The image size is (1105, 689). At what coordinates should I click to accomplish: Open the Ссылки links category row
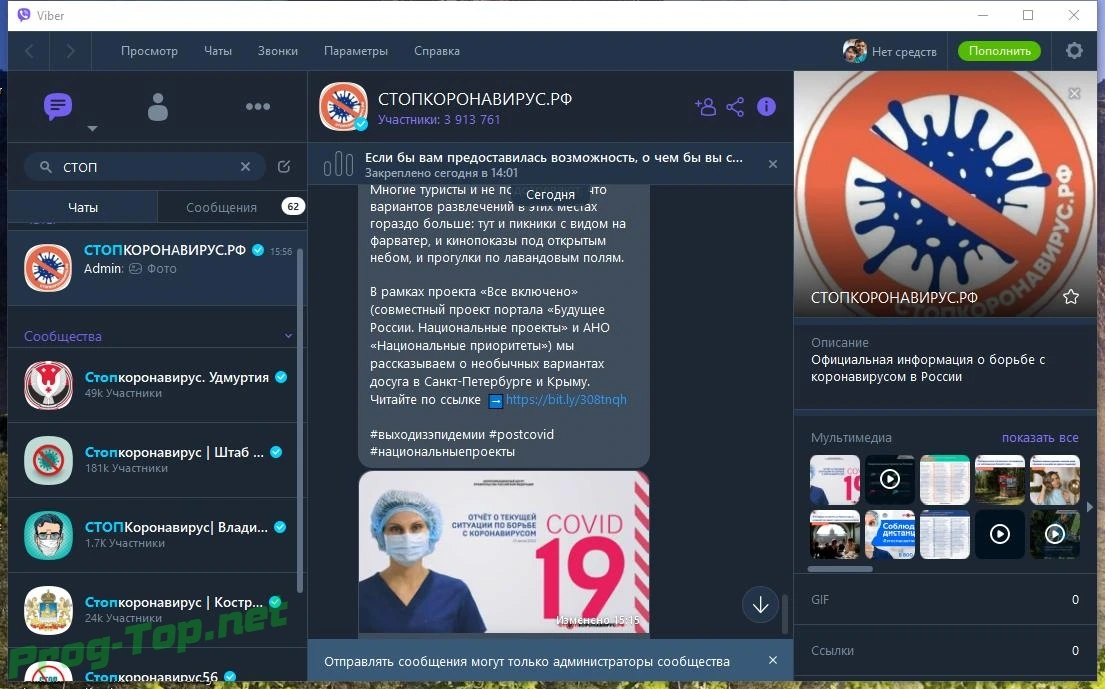click(x=944, y=650)
